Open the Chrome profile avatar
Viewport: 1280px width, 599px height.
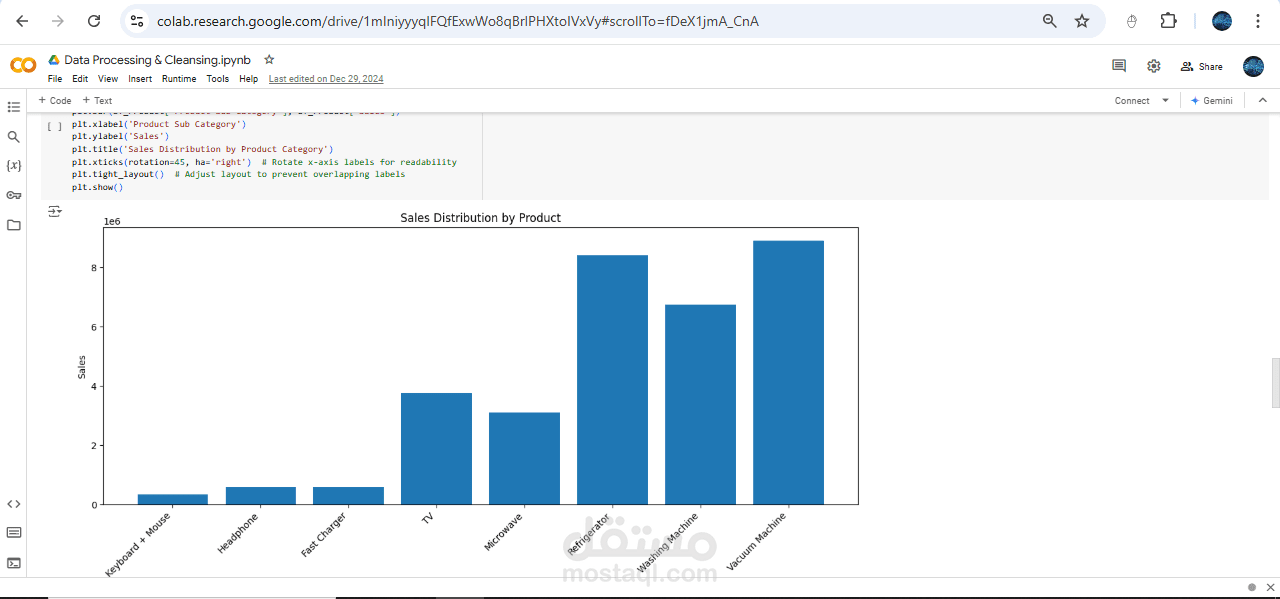click(1222, 21)
